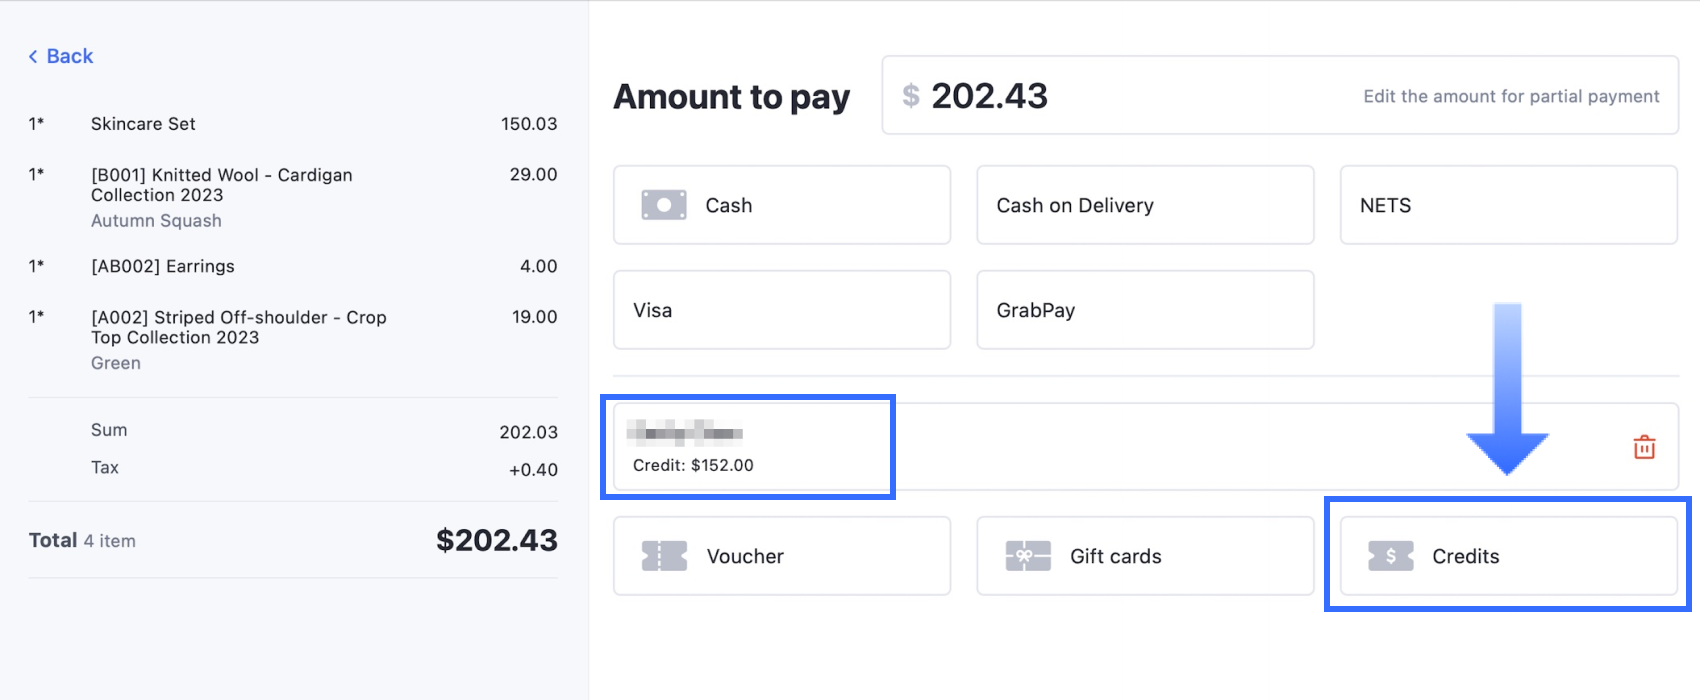Open the Voucher payment option
This screenshot has width=1700, height=700.
(x=781, y=556)
